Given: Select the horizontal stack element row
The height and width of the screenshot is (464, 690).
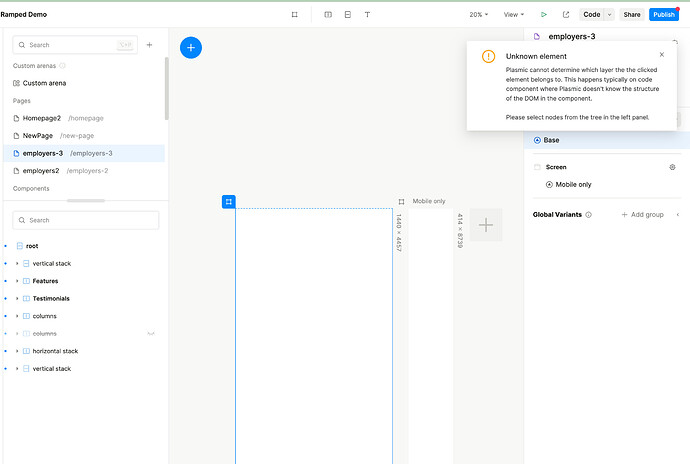Looking at the screenshot, I should (84, 351).
